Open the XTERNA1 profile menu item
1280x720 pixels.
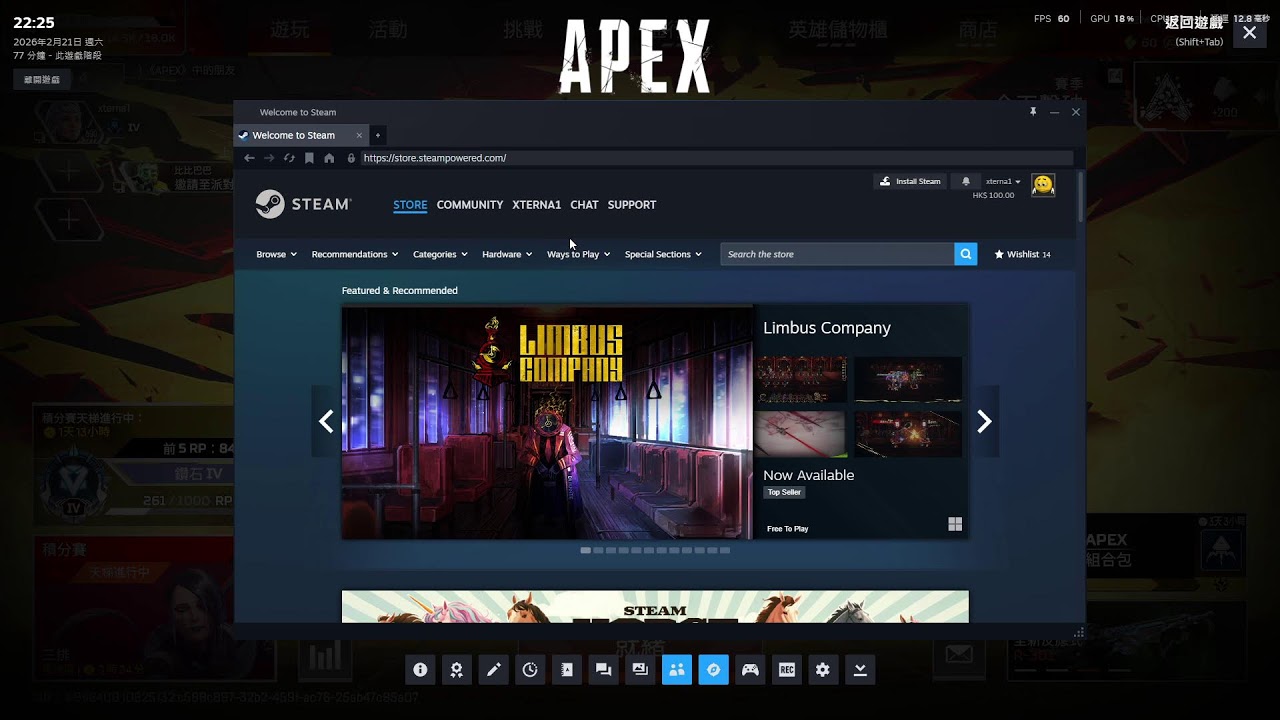tap(537, 205)
